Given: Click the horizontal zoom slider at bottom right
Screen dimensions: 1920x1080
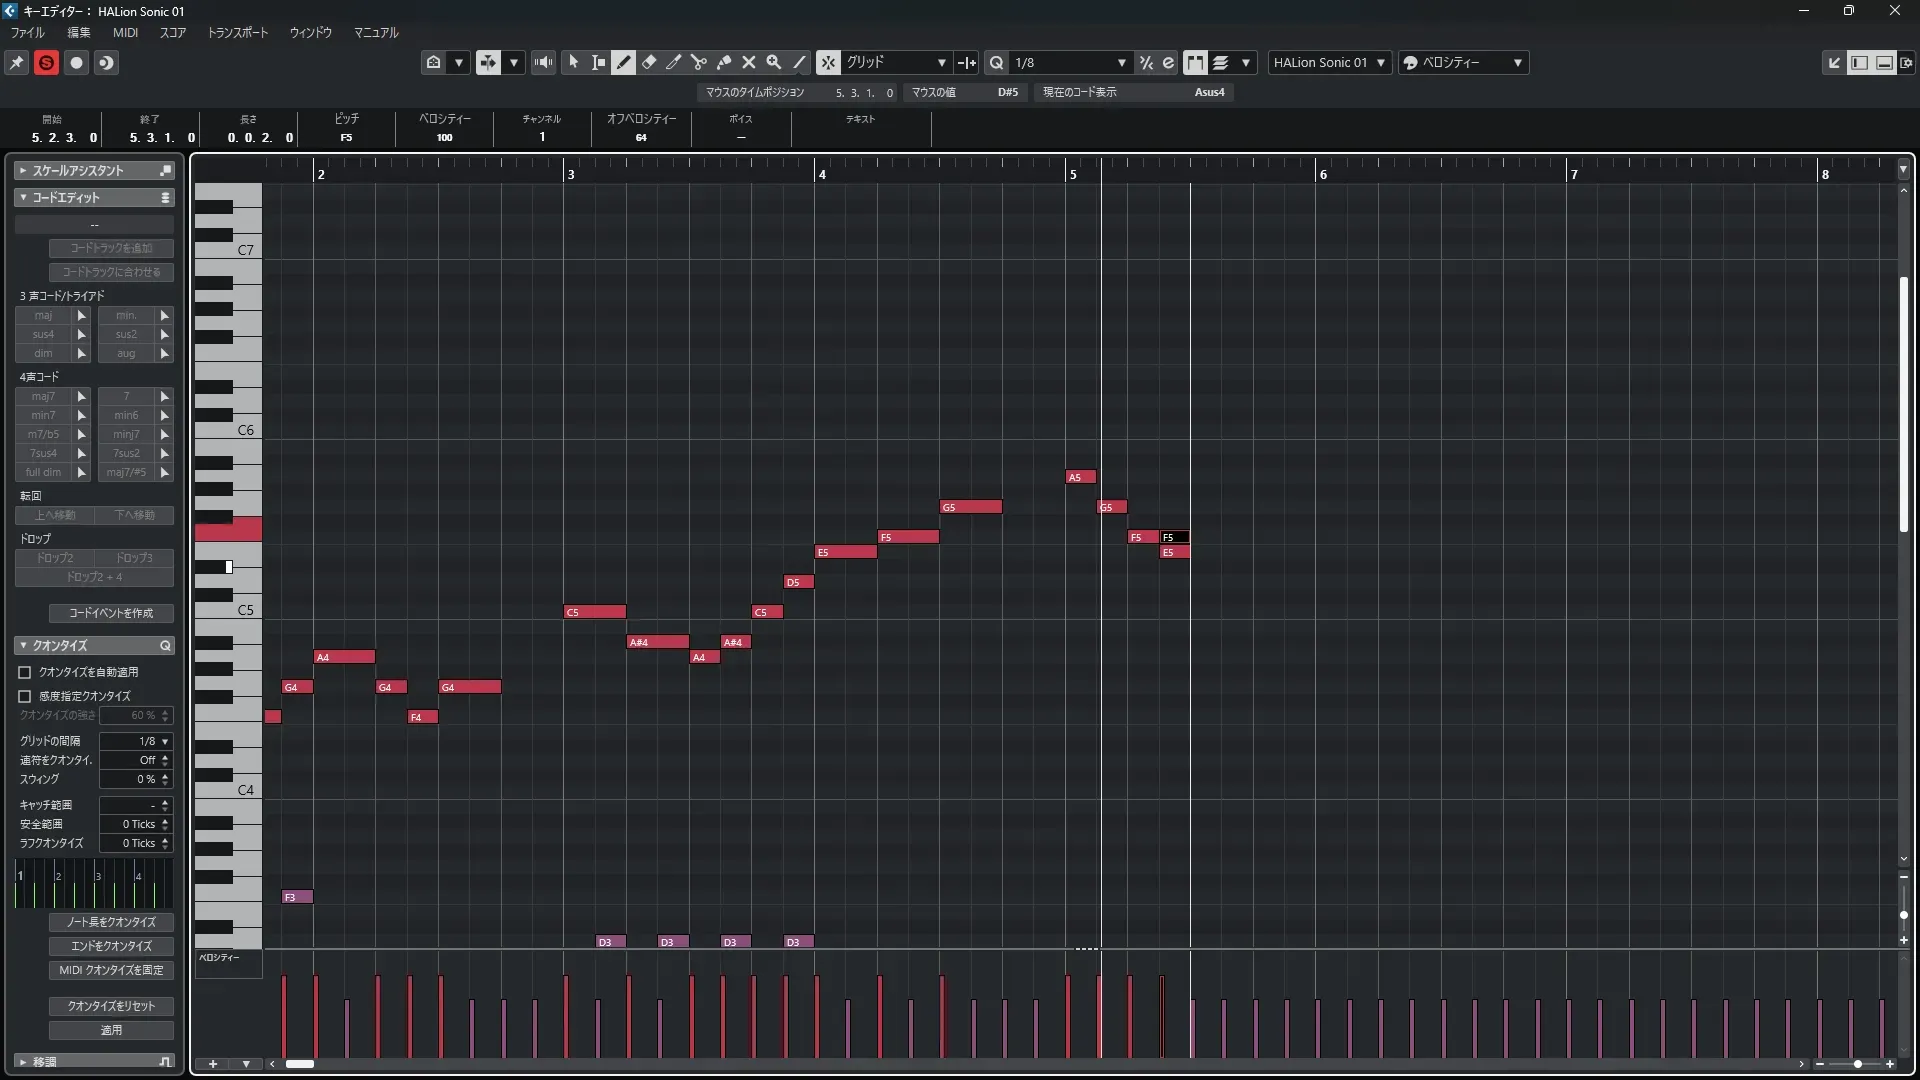Looking at the screenshot, I should click(x=1857, y=1064).
